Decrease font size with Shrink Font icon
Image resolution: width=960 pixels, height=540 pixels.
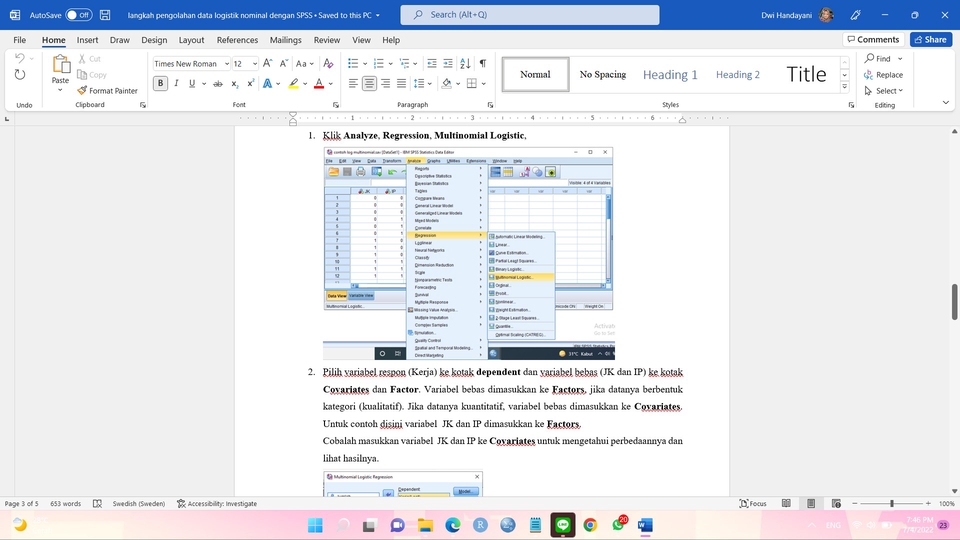283,64
